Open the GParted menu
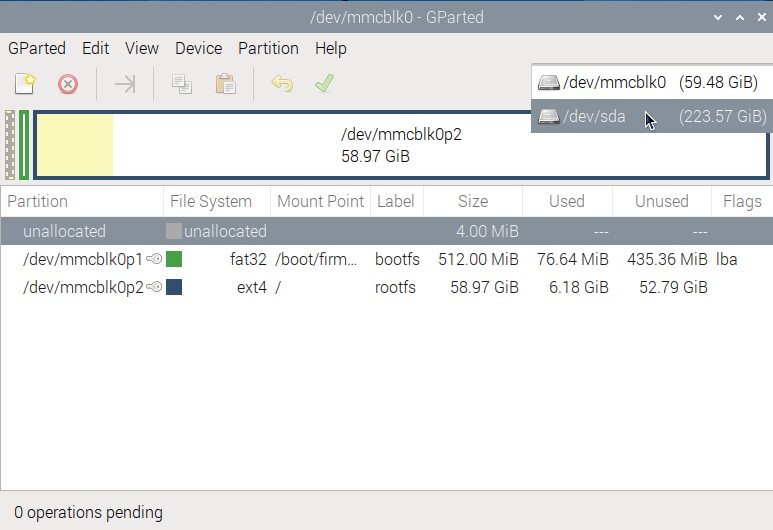 (37, 48)
